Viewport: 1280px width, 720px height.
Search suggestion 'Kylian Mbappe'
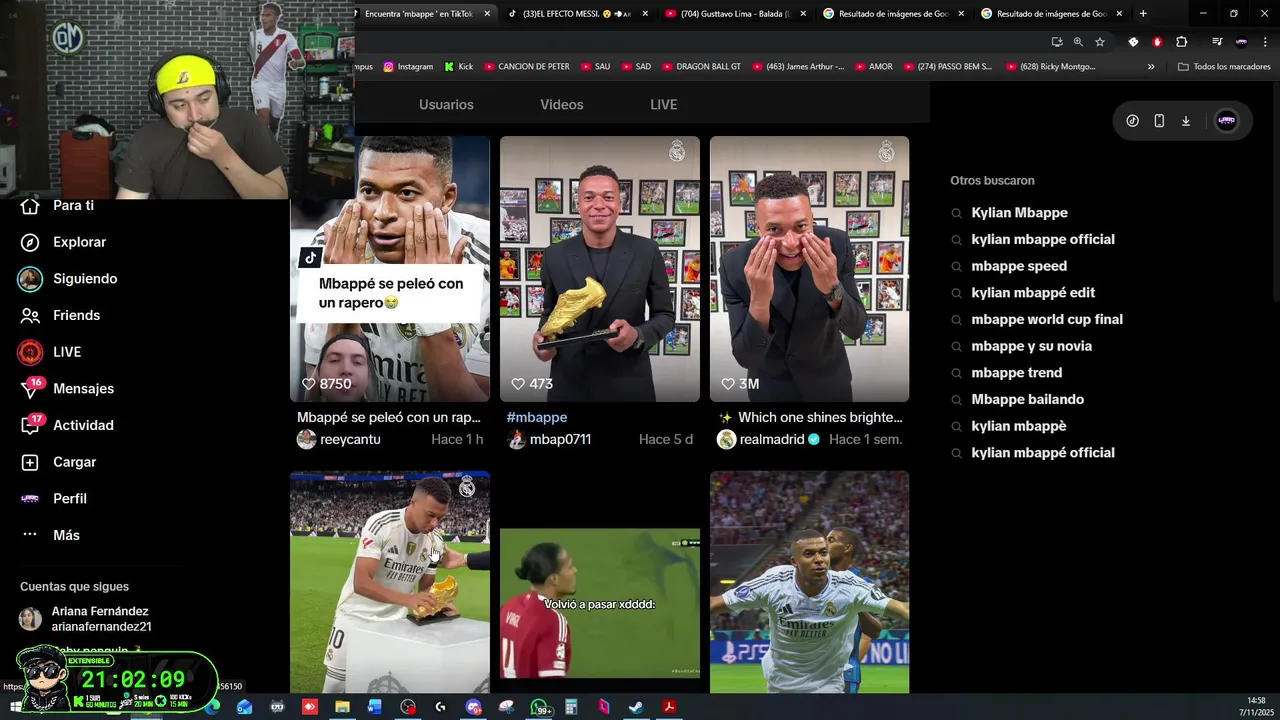click(x=1019, y=213)
